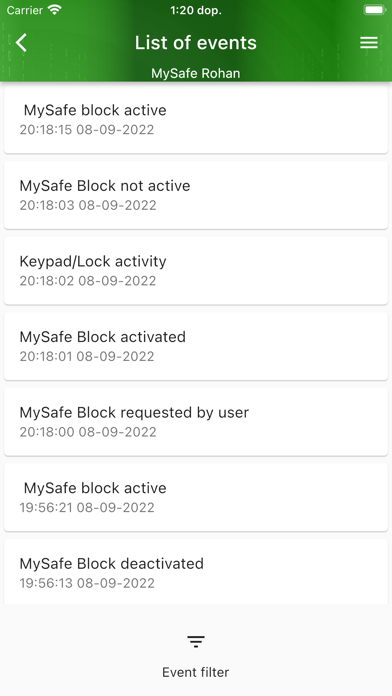Screen dimensions: 392x696
Task: Select the MySafe Block activated event
Action: [196, 346]
